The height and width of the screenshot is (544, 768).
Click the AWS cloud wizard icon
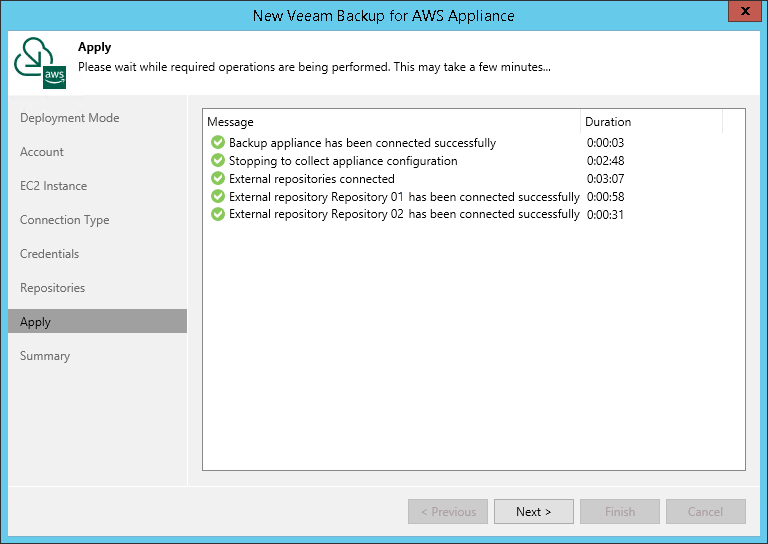[x=40, y=64]
